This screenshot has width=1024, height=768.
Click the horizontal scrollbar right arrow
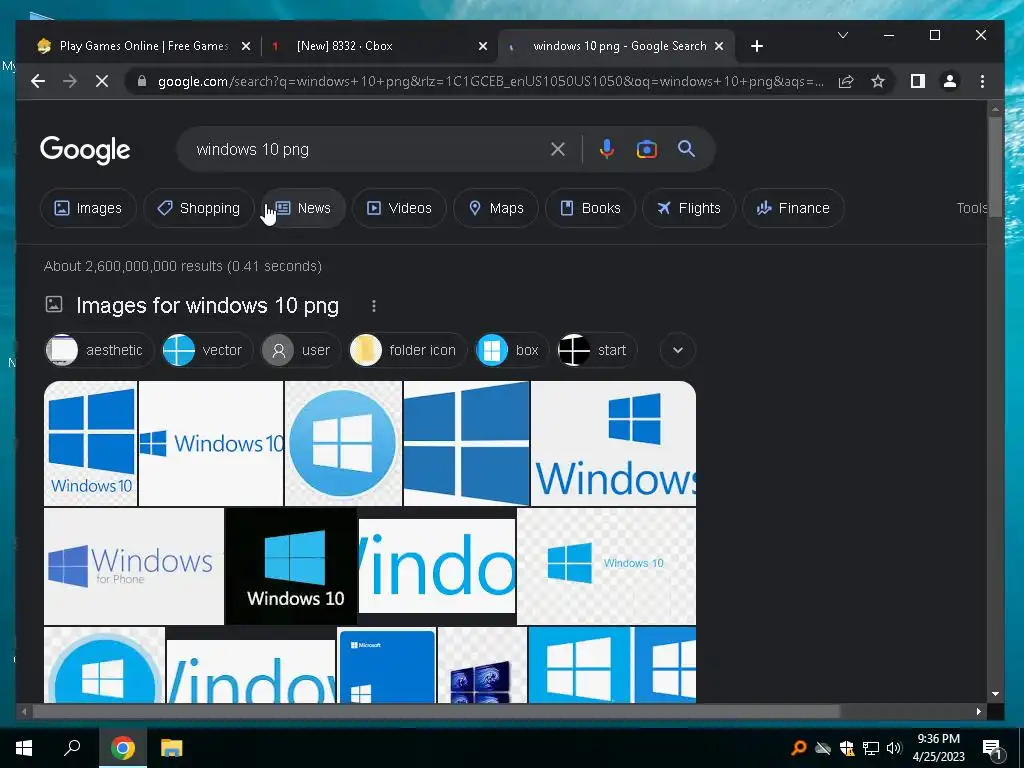tap(978, 711)
